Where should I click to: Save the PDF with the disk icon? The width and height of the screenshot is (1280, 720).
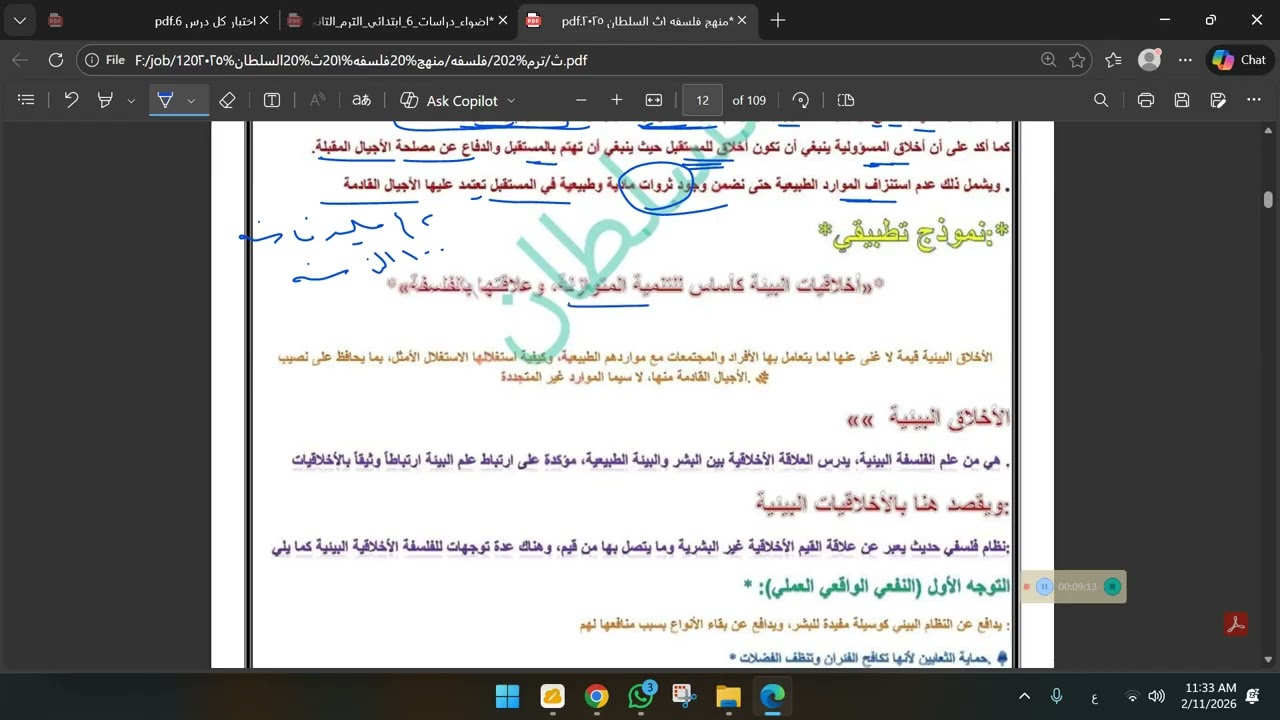pos(1182,100)
